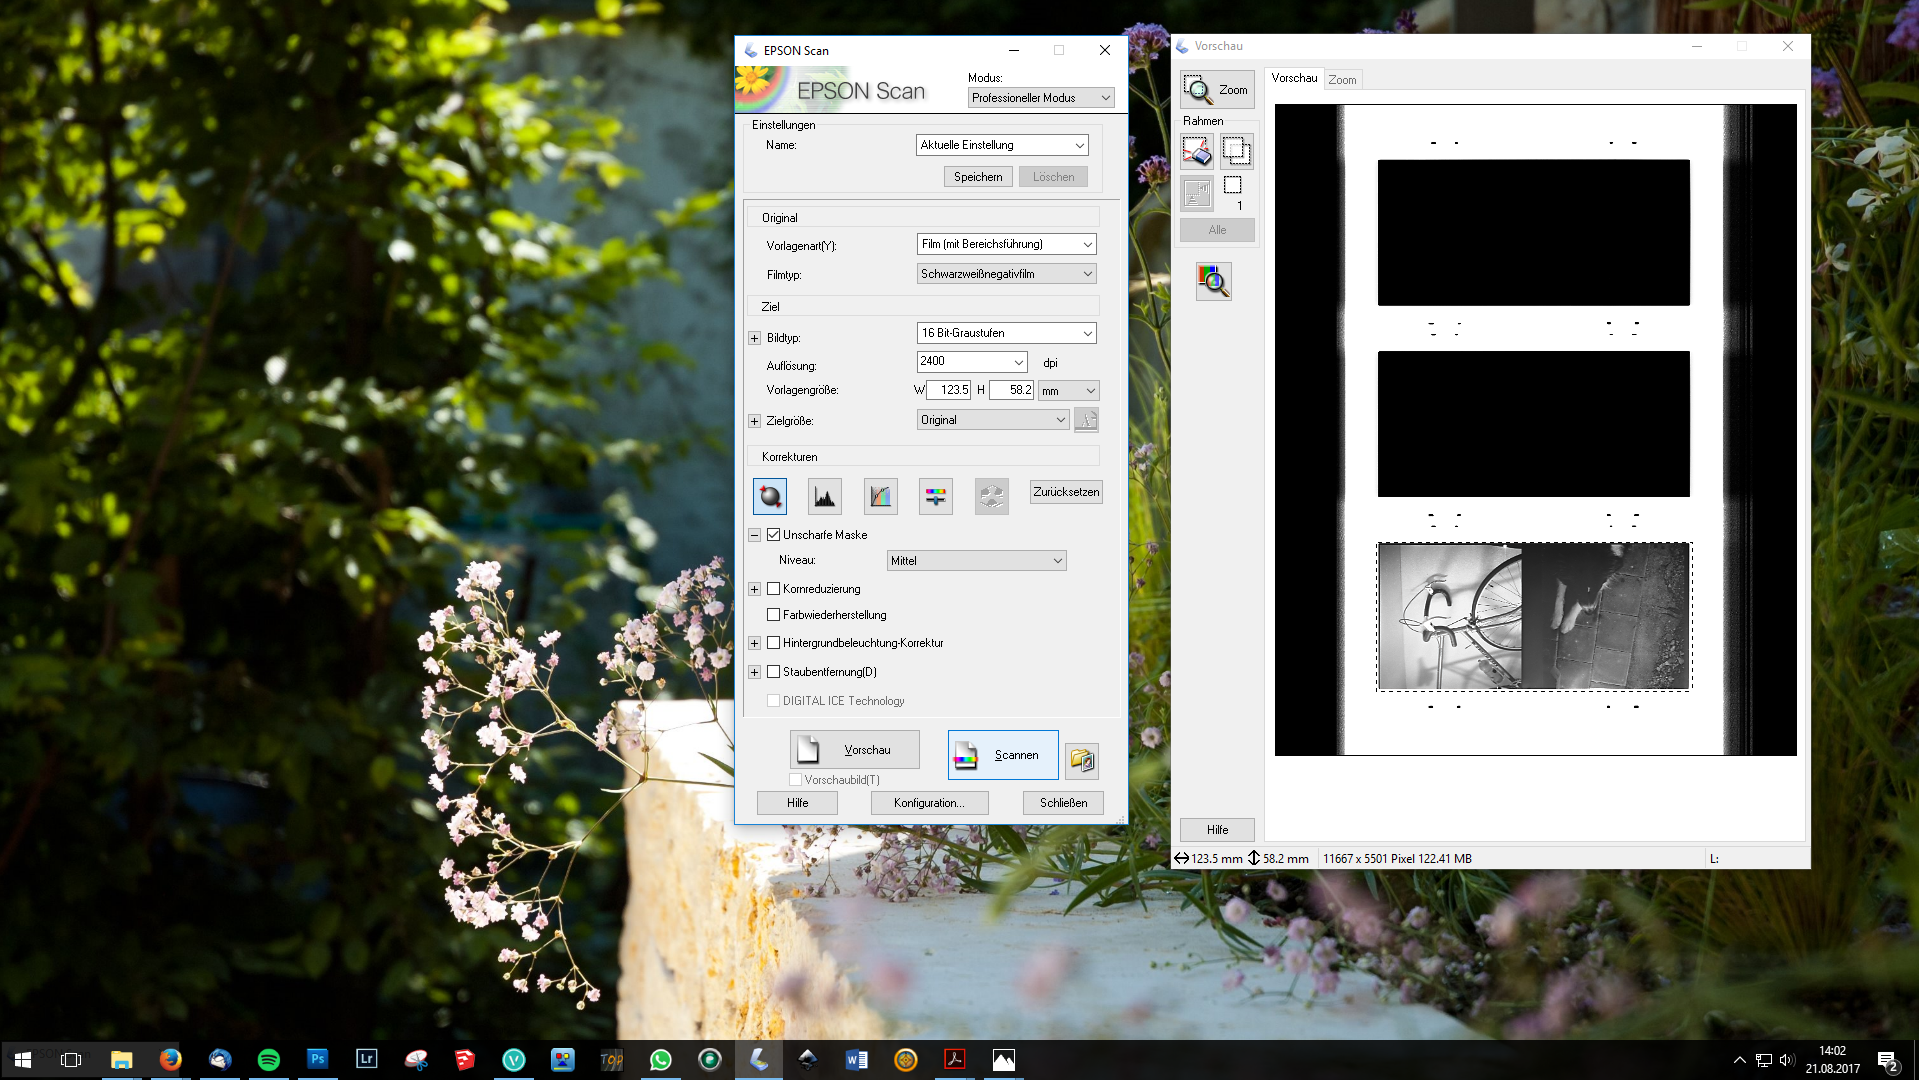This screenshot has height=1080, width=1919.
Task: Enable Hintergrundbeleuchtung-Korrektur checkbox
Action: tap(774, 643)
